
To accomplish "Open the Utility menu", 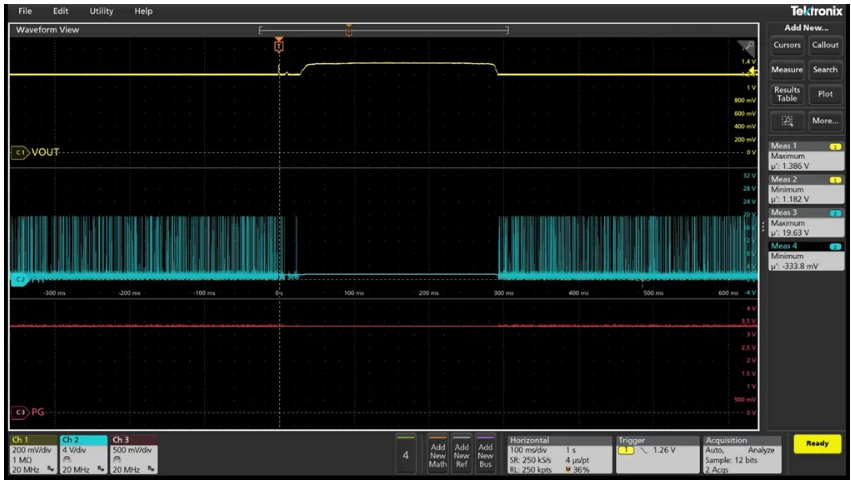I will (101, 11).
